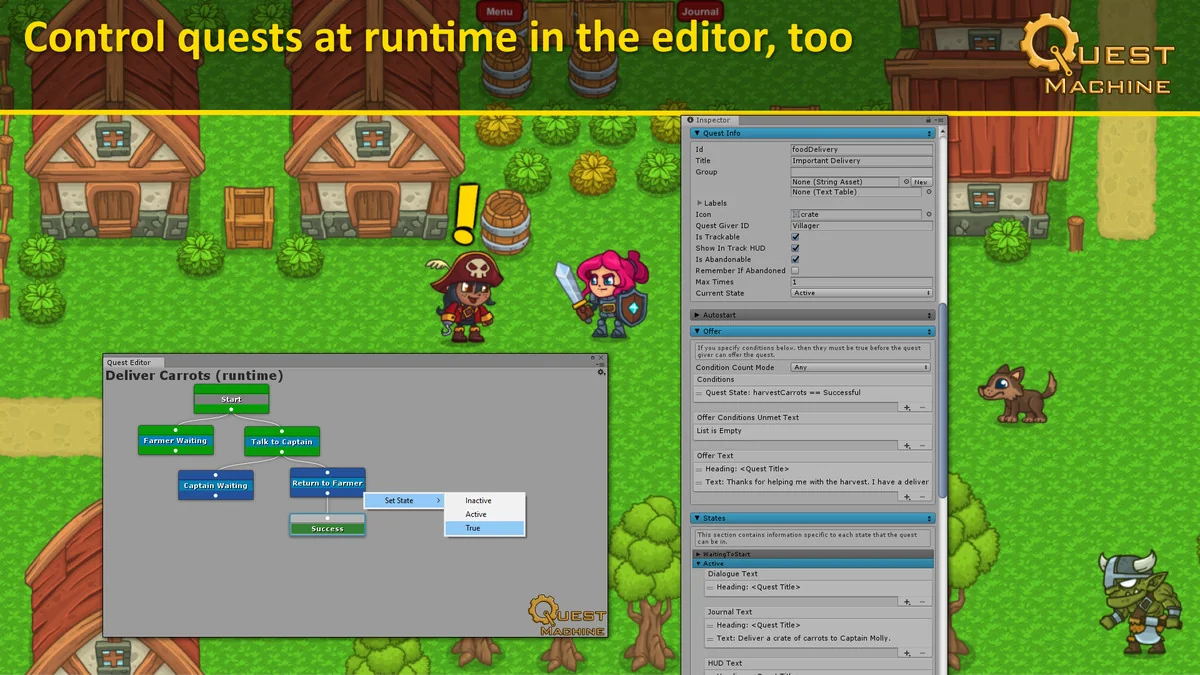The image size is (1200, 675).
Task: Click the New button next to the String Asset field
Action: 921,181
